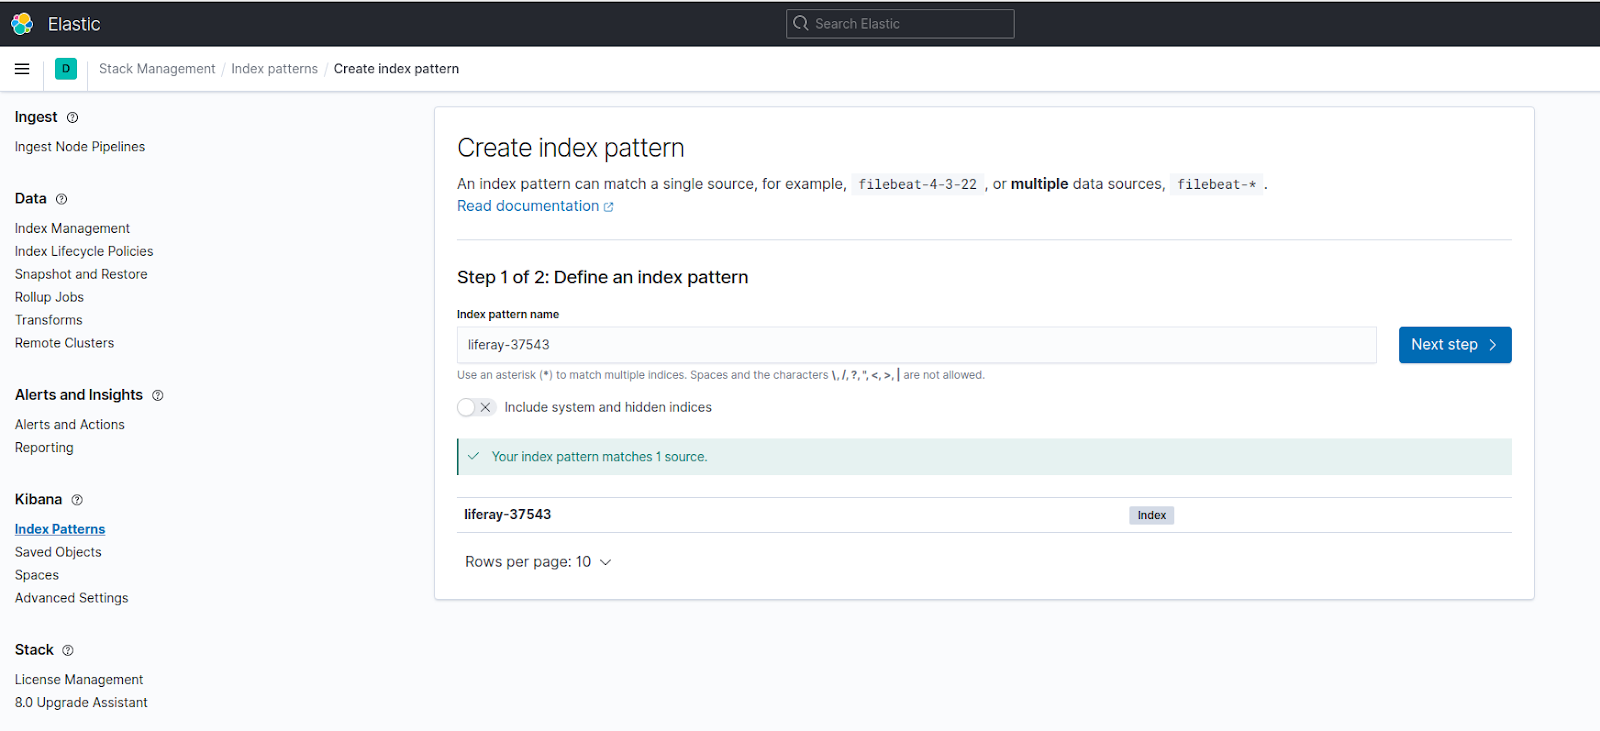Open the green D space avatar
1600x731 pixels.
click(66, 69)
